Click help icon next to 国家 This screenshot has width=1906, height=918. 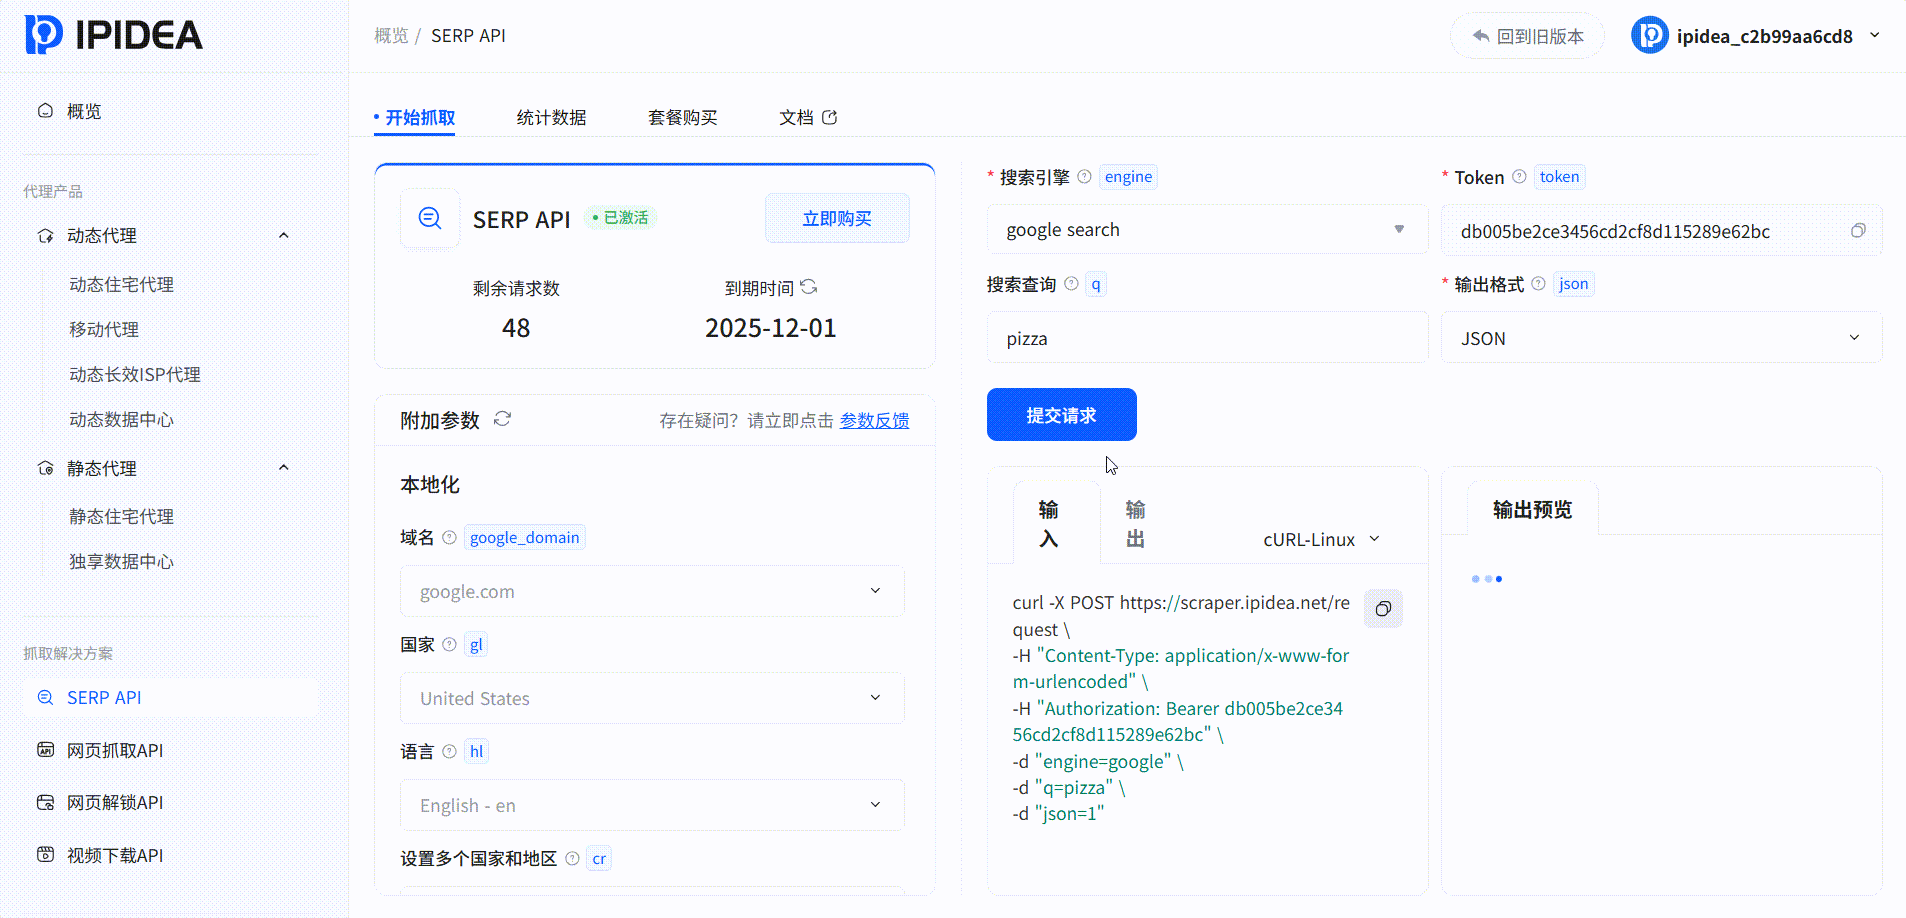pyautogui.click(x=449, y=645)
